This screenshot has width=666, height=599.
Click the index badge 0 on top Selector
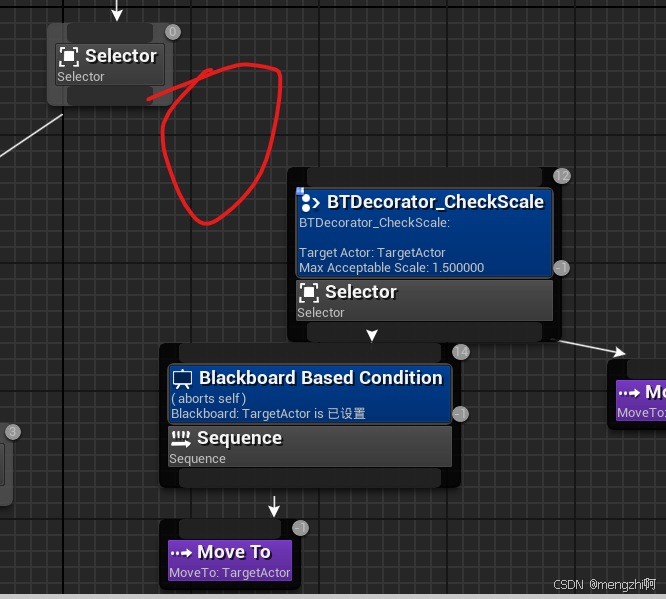172,32
